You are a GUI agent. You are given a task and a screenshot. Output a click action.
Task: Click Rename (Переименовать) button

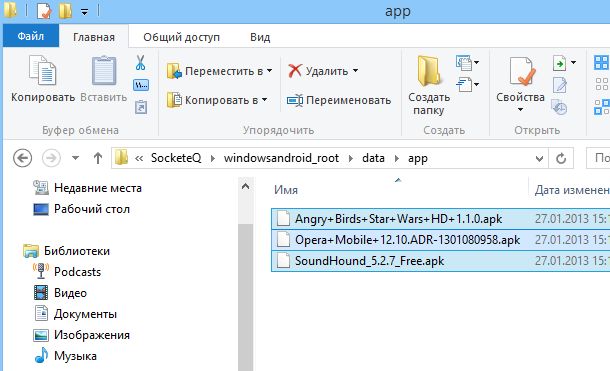[338, 100]
